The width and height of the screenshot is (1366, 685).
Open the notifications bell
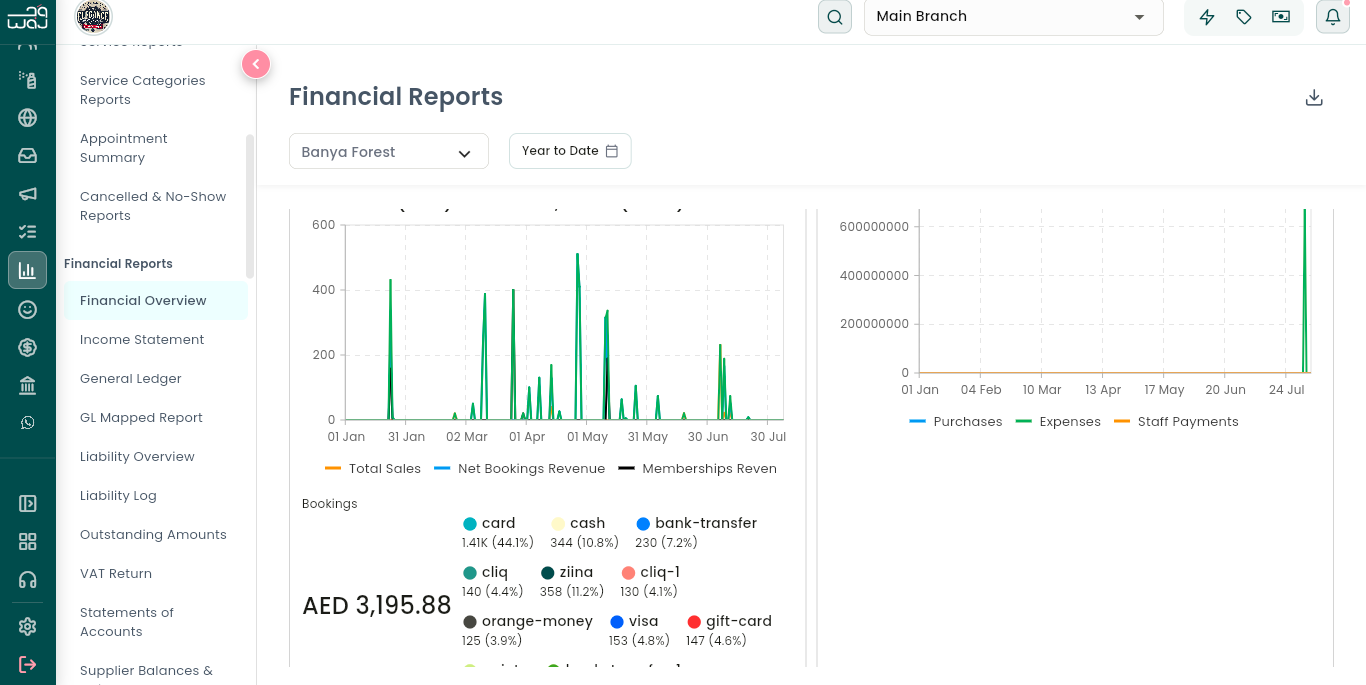(1333, 17)
